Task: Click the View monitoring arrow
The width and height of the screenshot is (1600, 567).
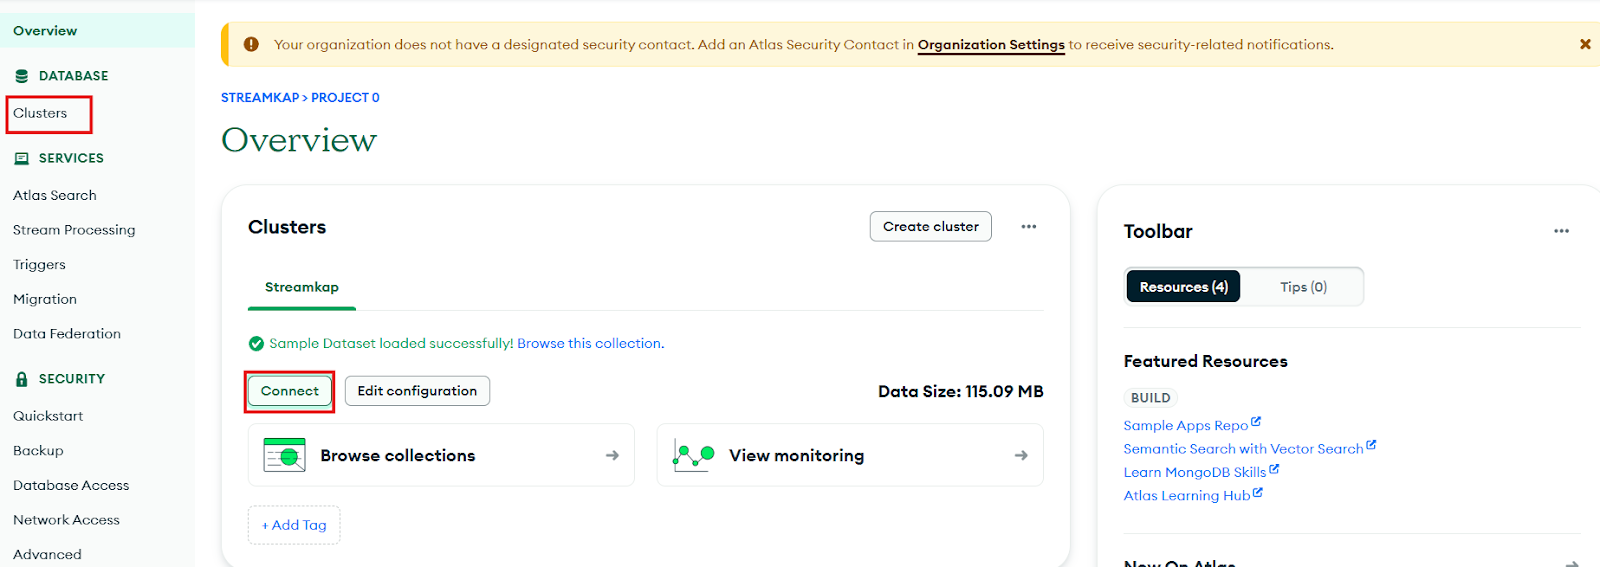Action: [1021, 455]
